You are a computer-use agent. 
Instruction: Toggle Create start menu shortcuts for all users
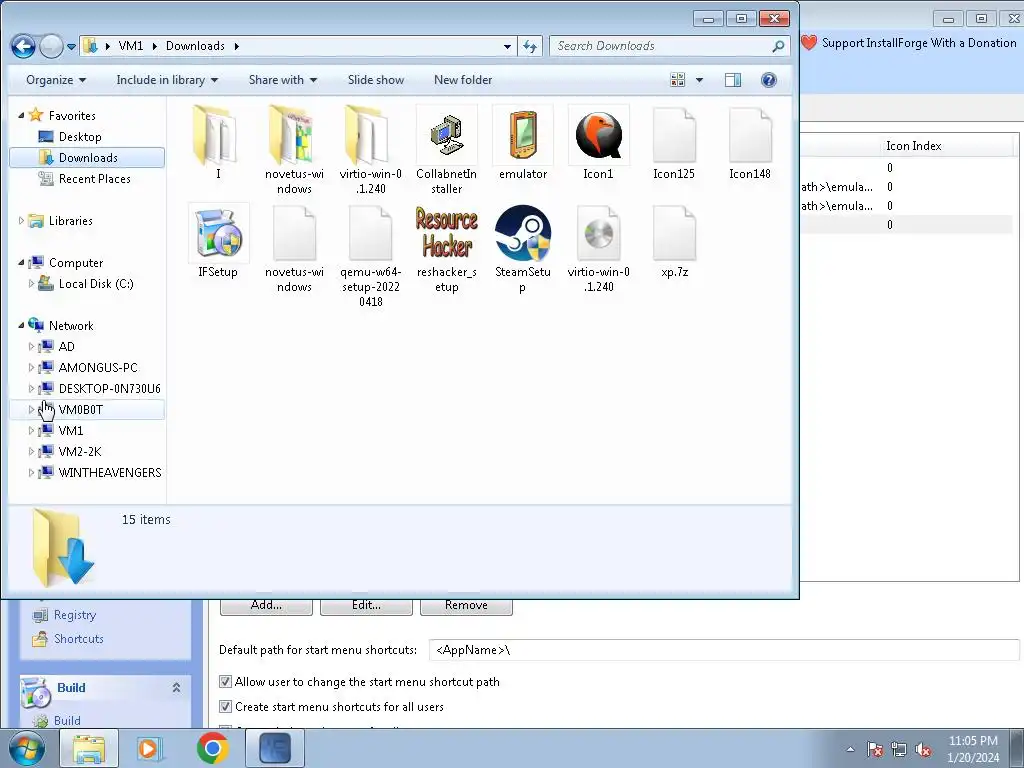pyautogui.click(x=225, y=707)
